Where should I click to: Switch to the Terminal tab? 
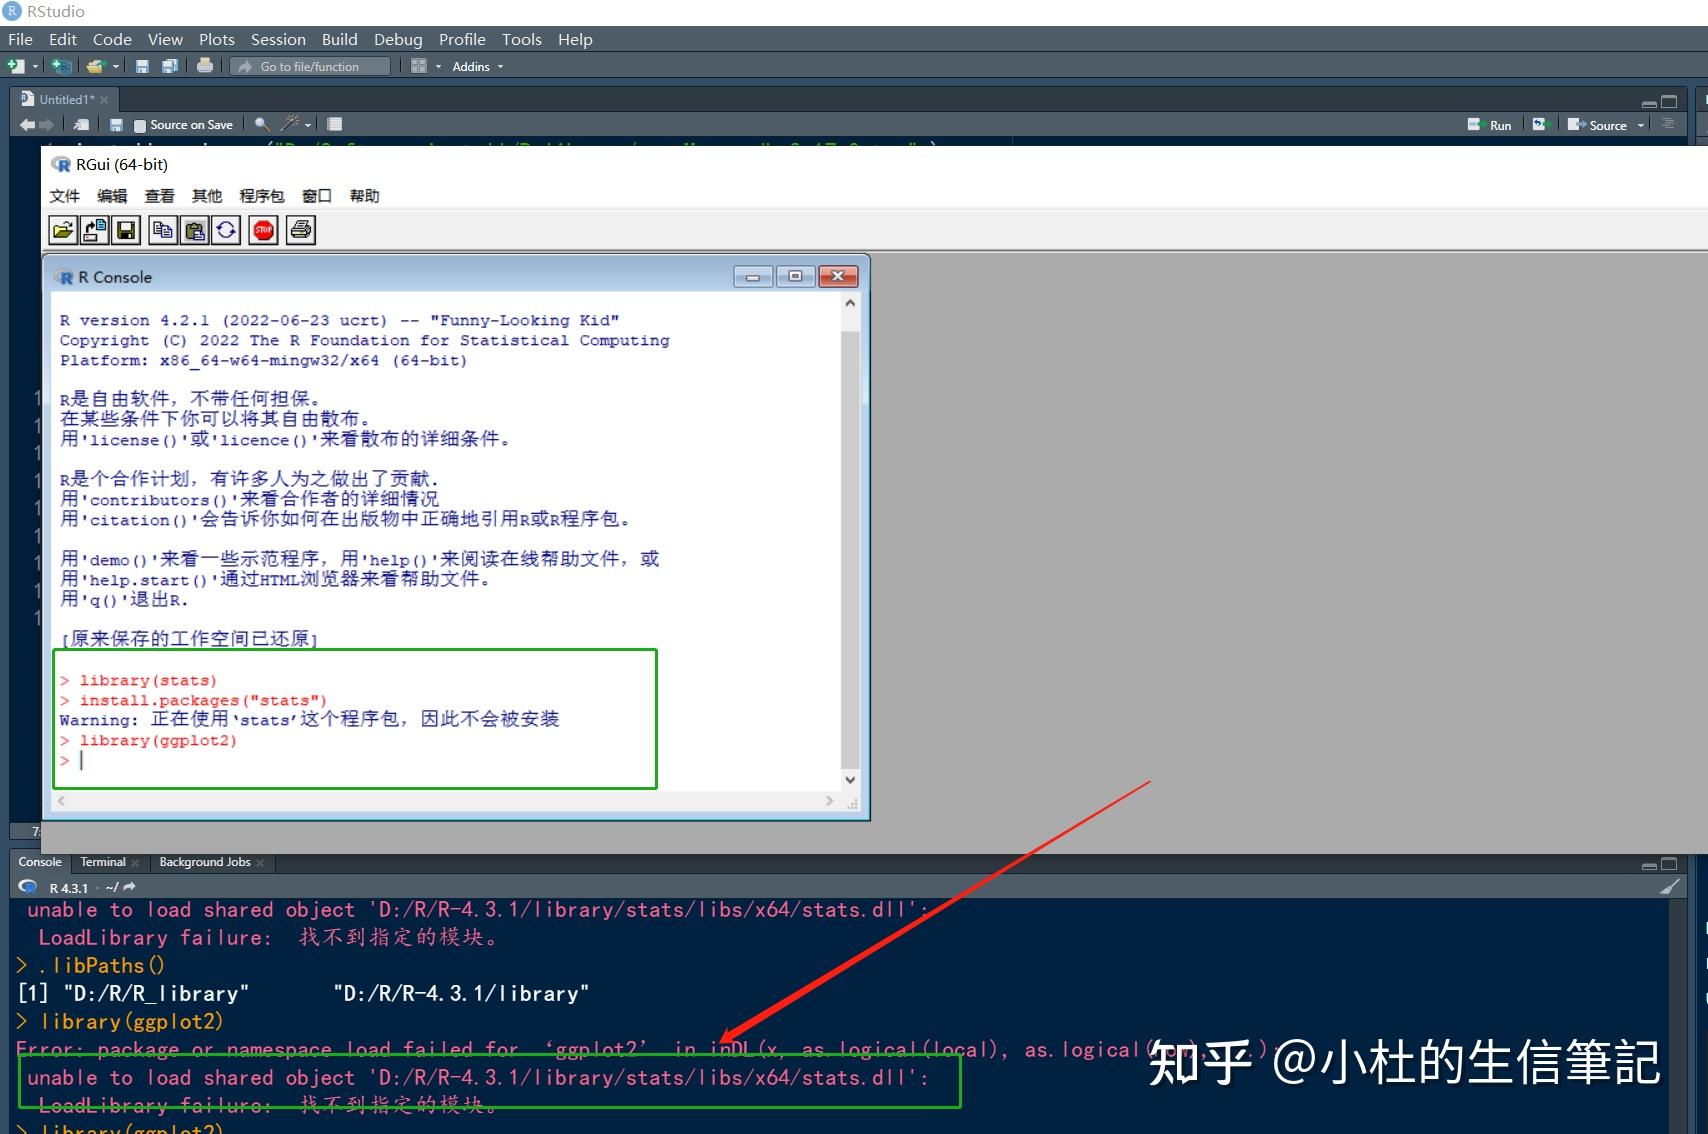pos(103,862)
